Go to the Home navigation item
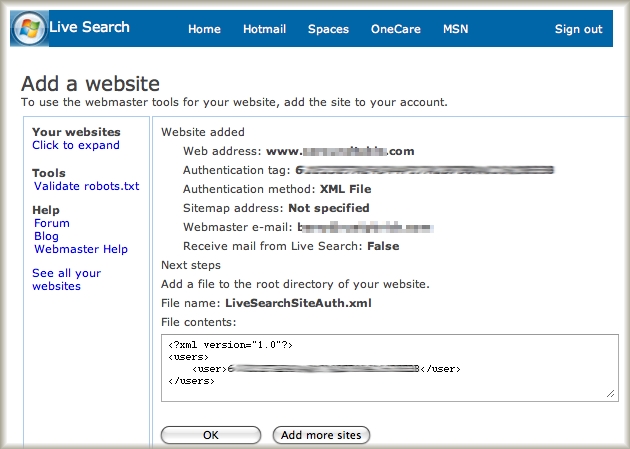Screen dimensions: 630x449 click(204, 29)
